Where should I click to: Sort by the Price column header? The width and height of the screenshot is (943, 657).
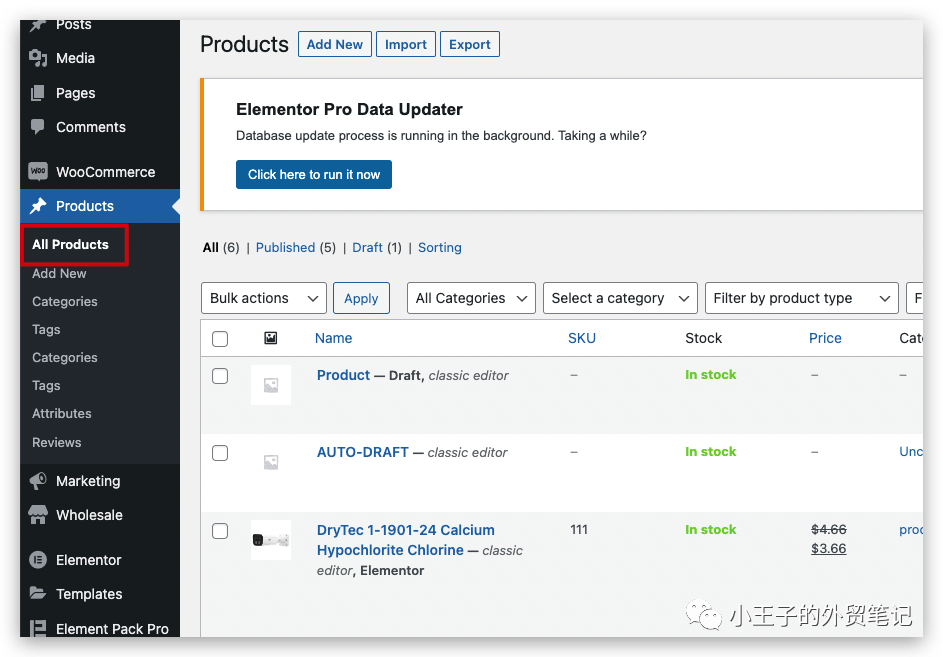(825, 338)
